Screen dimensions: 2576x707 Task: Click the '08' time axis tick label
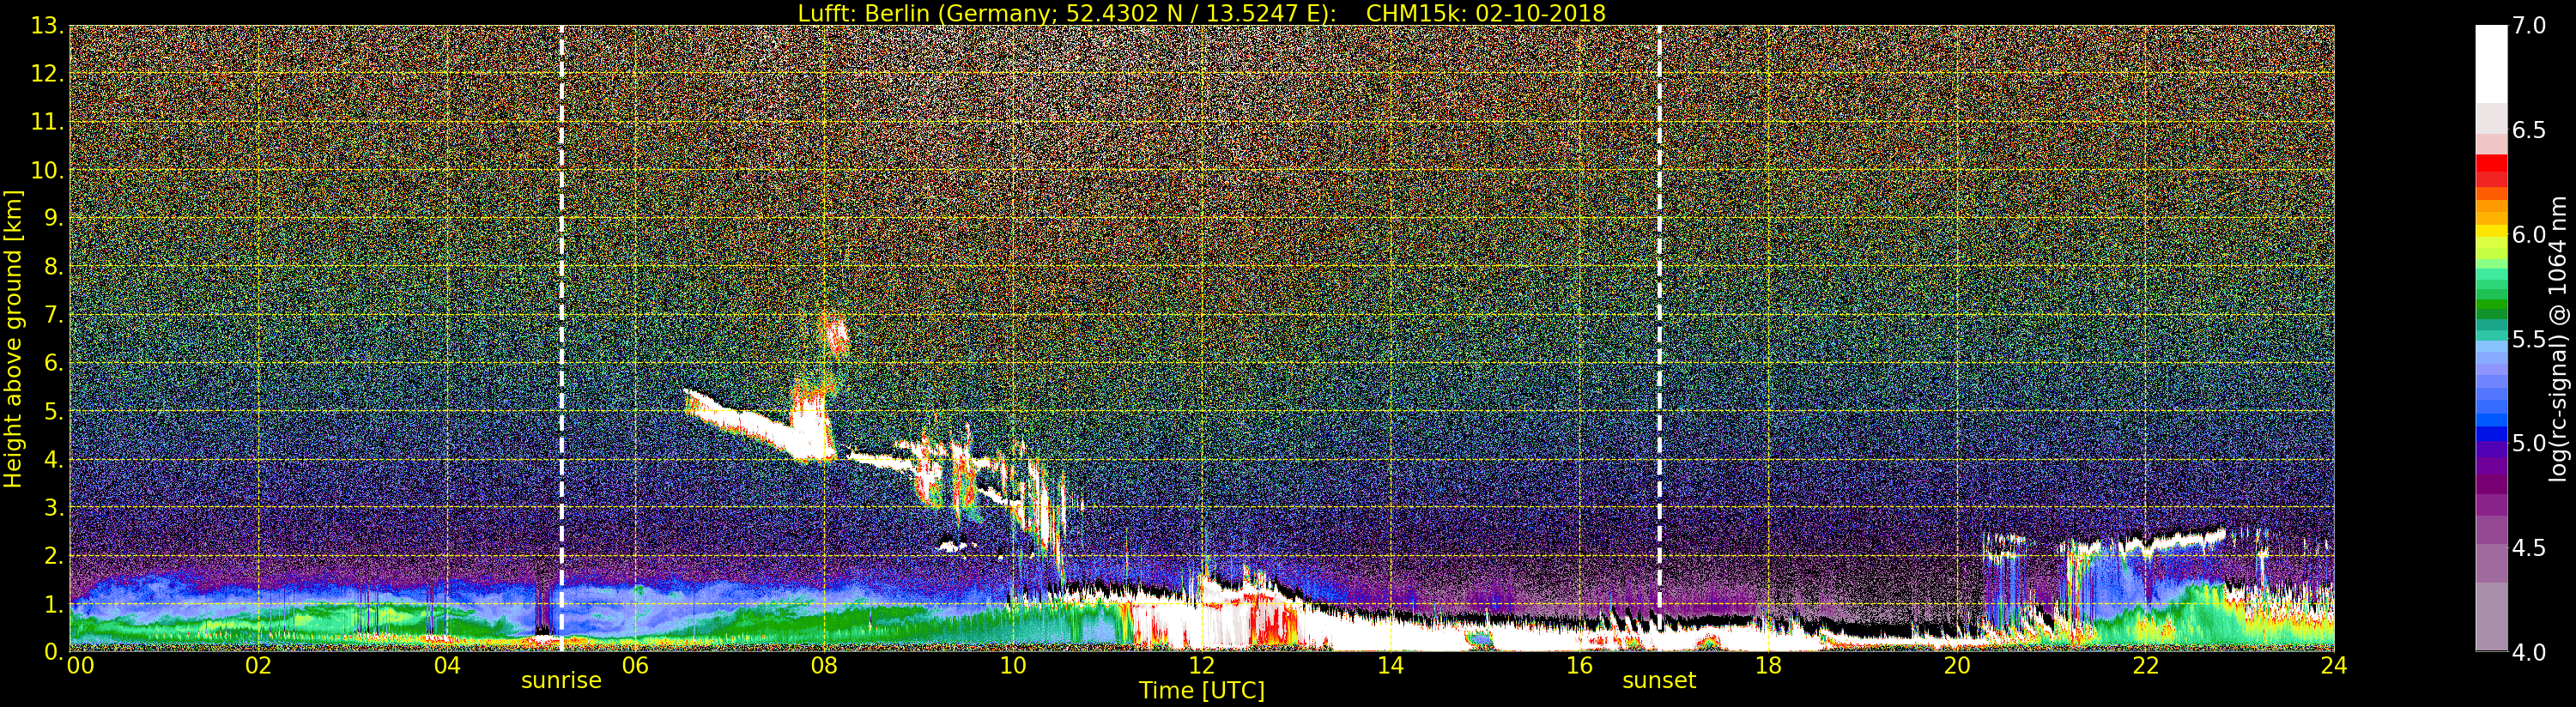pos(823,665)
